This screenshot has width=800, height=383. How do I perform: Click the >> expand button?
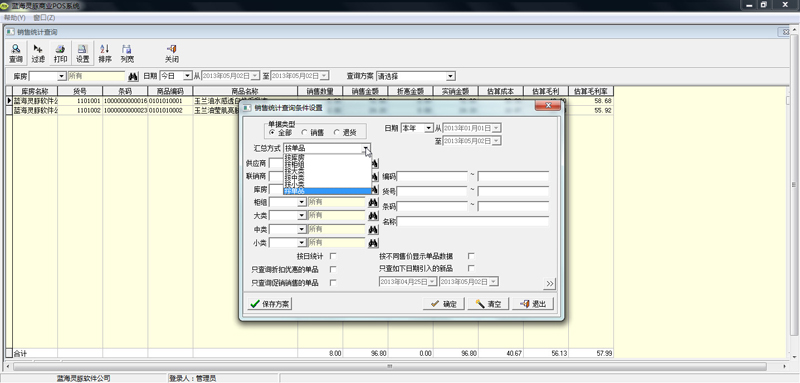pyautogui.click(x=549, y=283)
